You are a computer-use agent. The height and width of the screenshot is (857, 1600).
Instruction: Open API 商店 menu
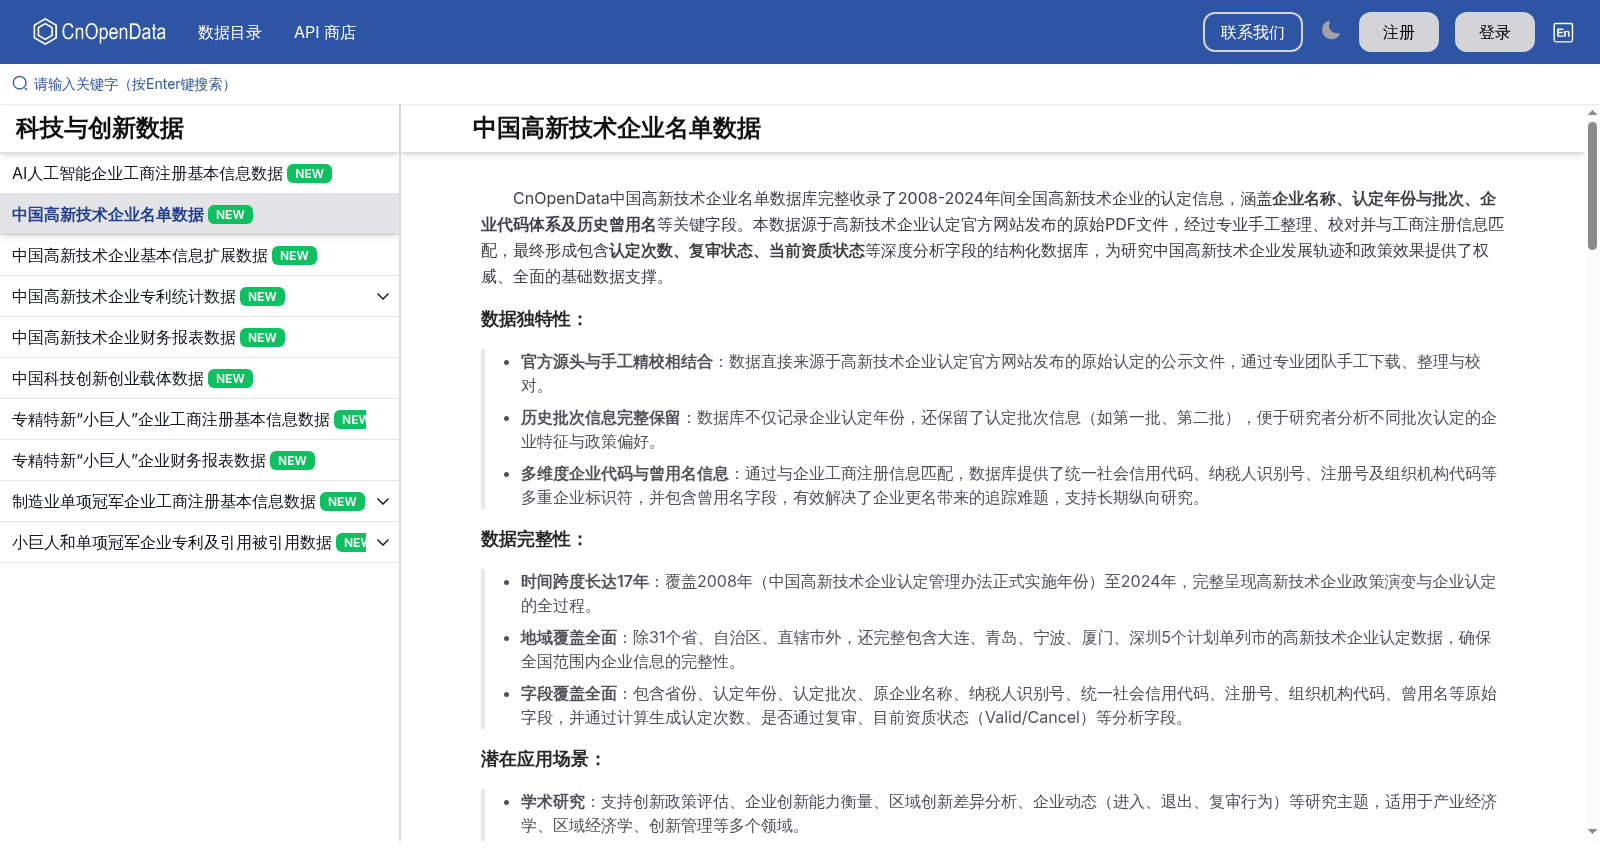325,32
